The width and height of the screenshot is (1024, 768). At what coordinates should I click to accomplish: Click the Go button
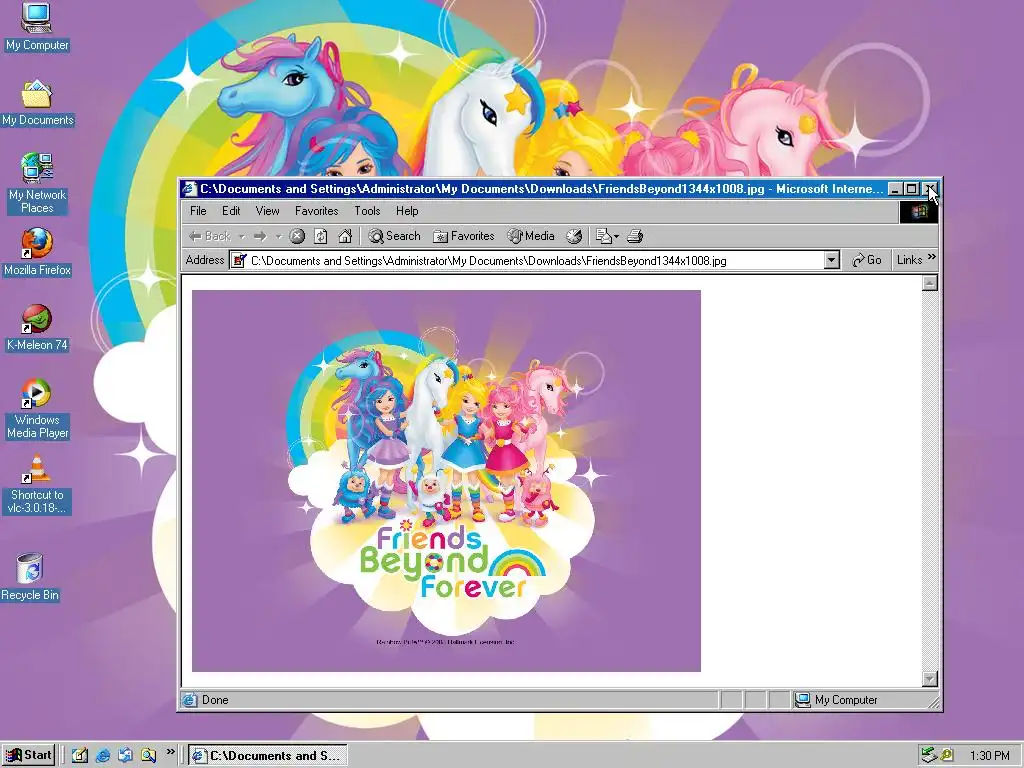point(867,261)
